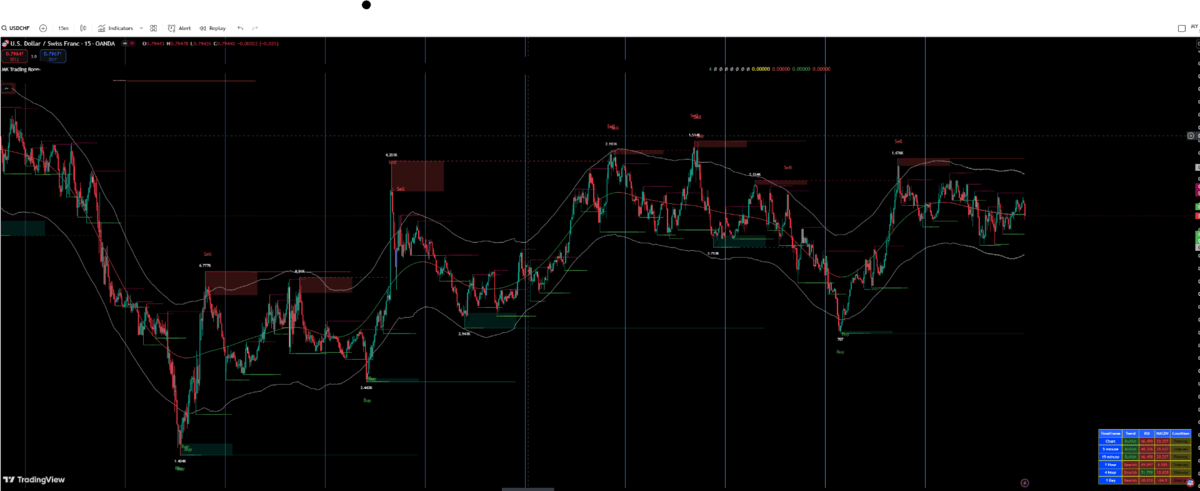Redo the last chart action
Screen dimensions: 1200x491
(255, 28)
